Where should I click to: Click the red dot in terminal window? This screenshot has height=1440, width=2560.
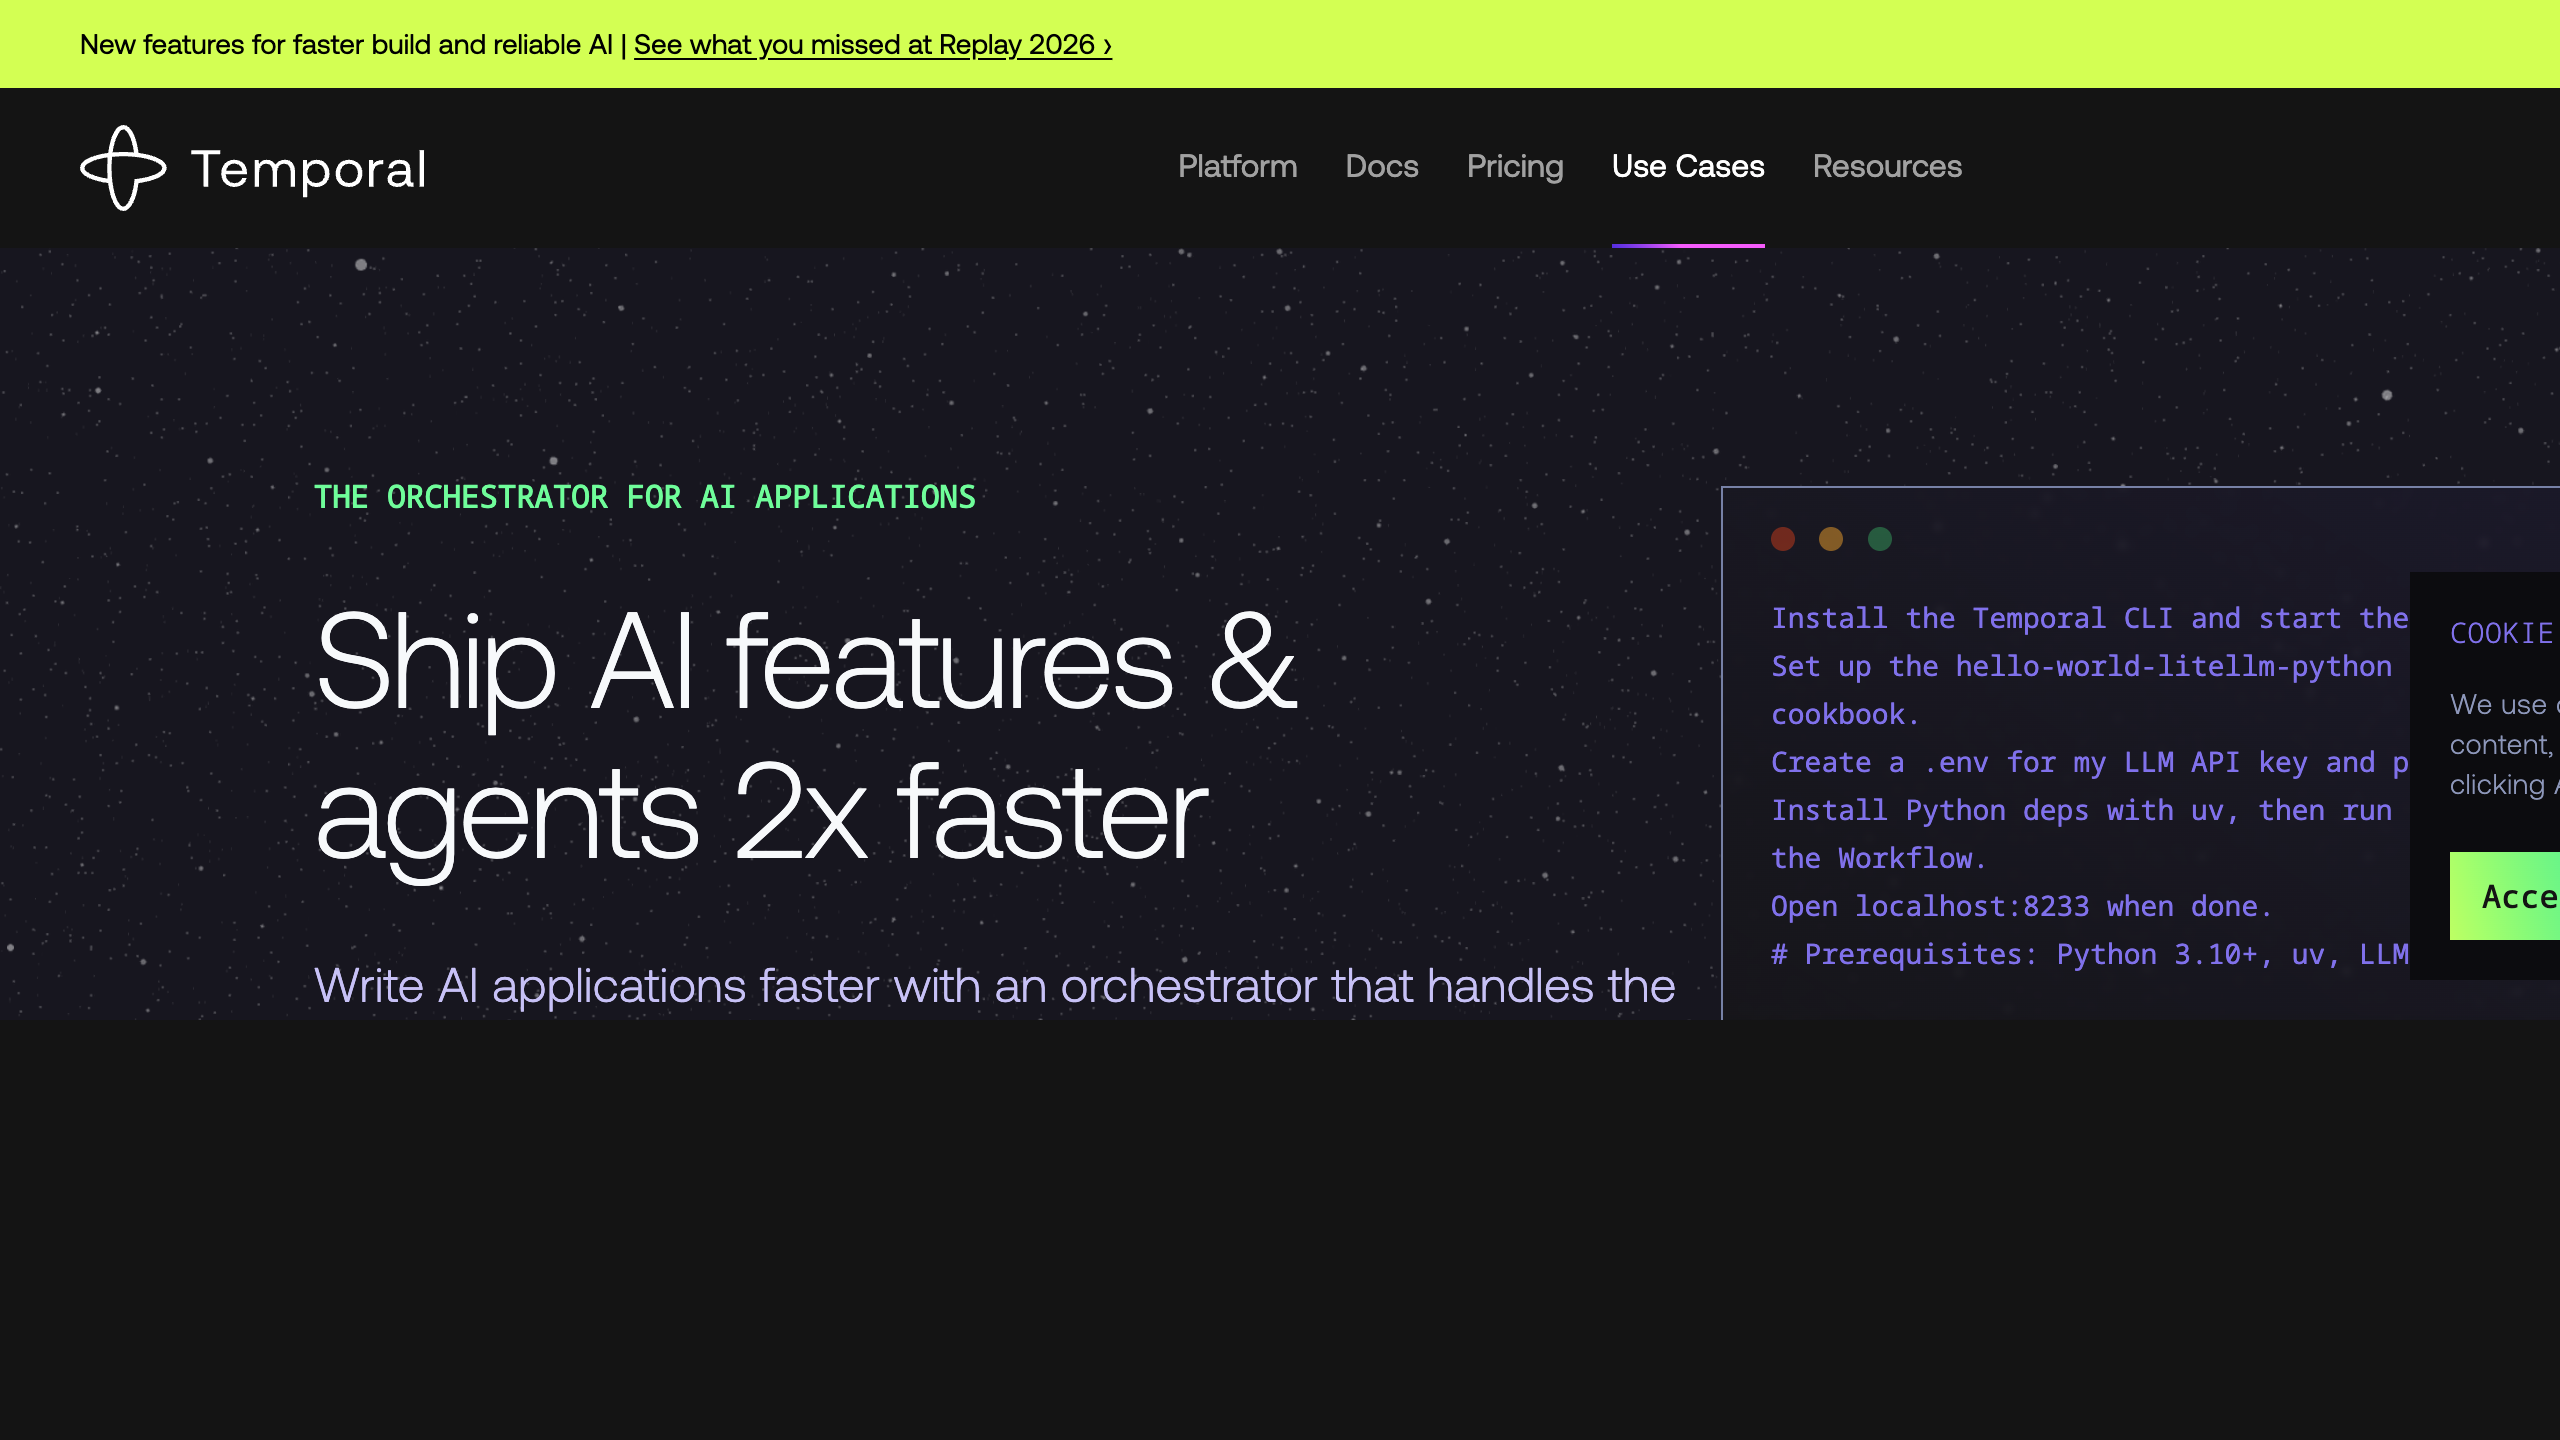click(1782, 540)
